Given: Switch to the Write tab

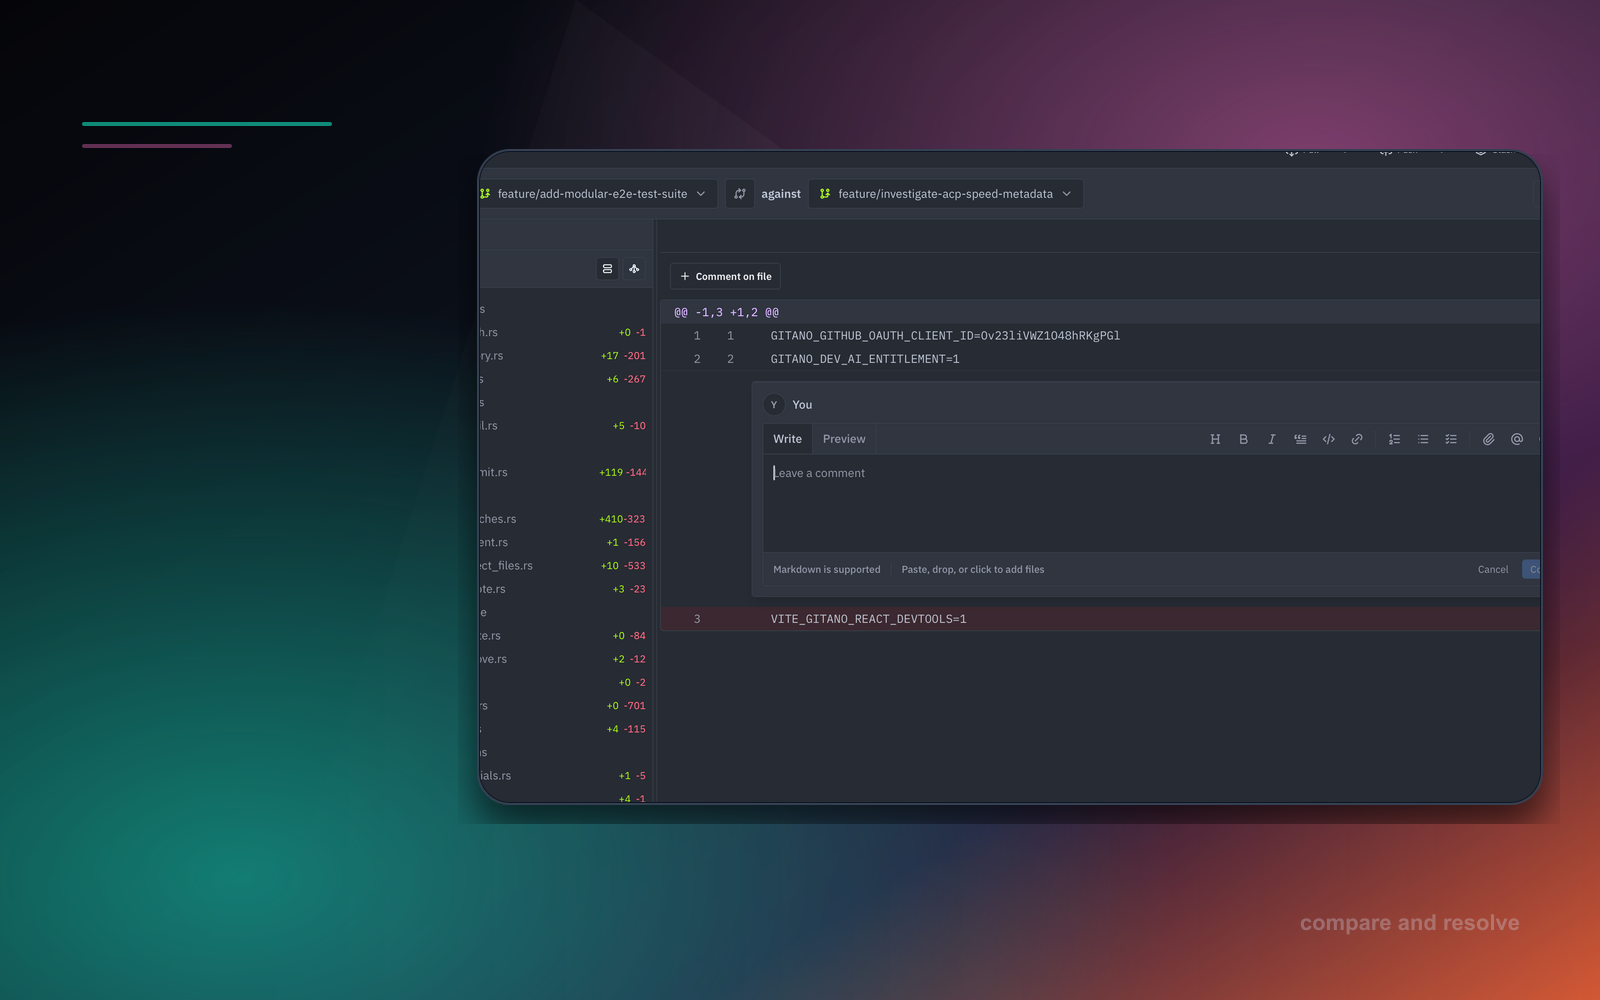Looking at the screenshot, I should point(787,439).
